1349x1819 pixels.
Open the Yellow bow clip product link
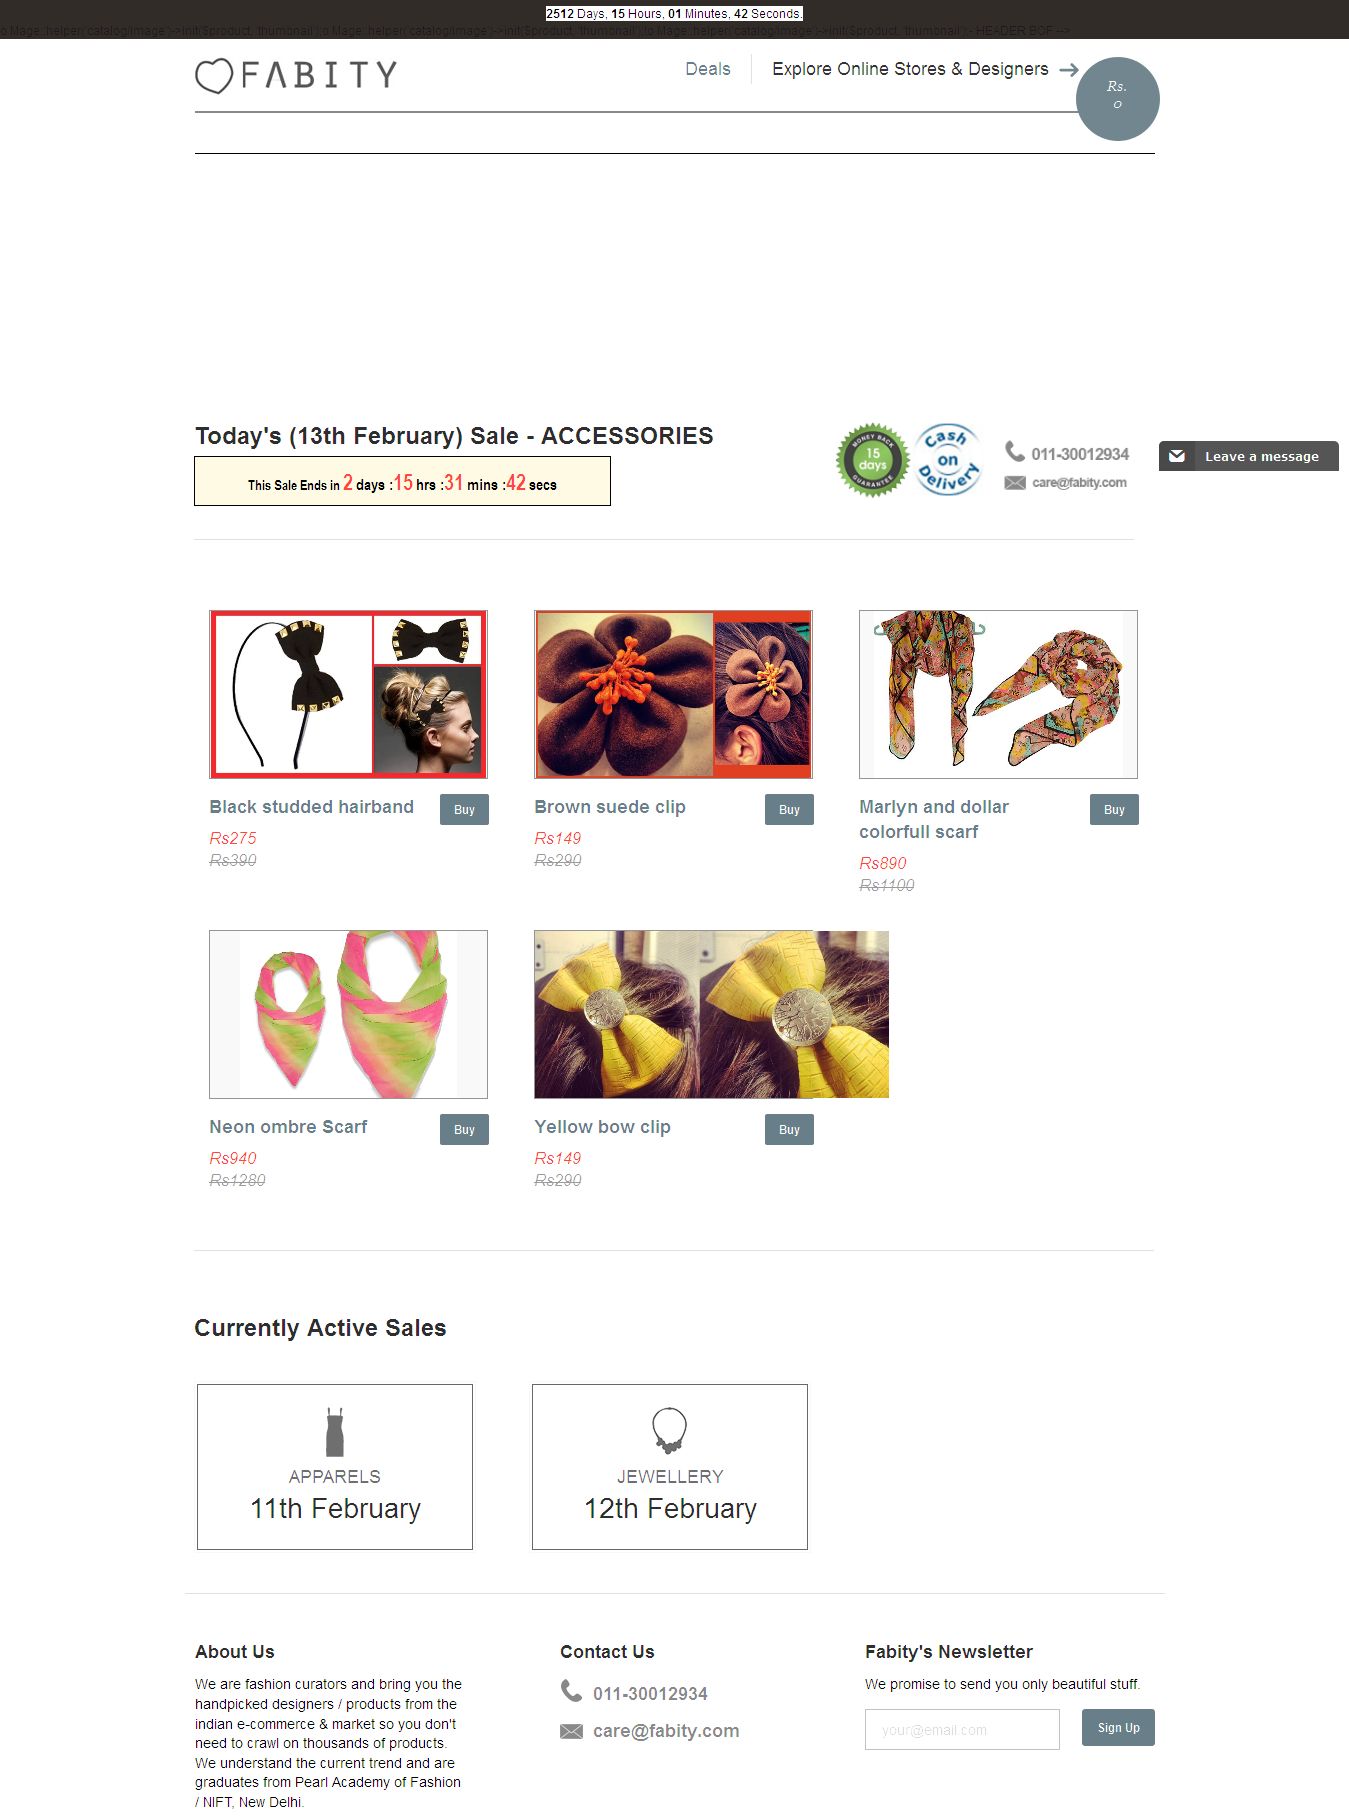coord(602,1127)
